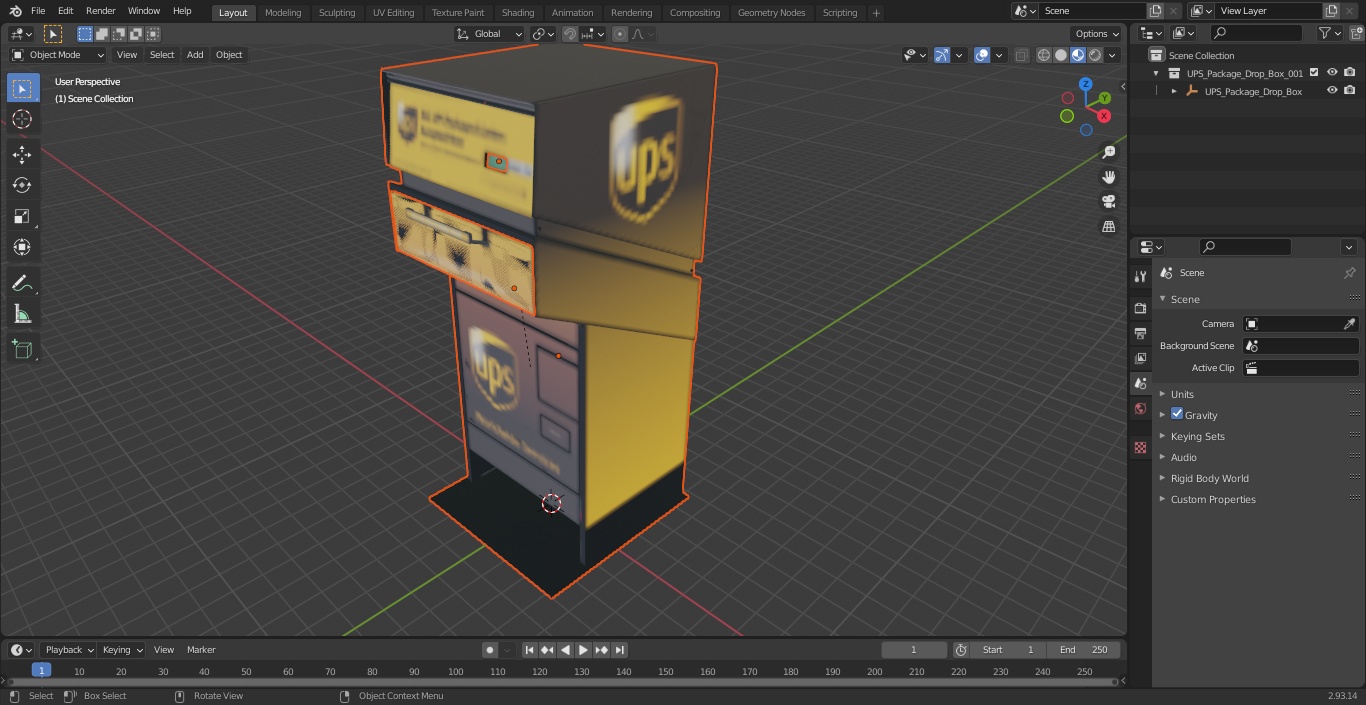Viewport: 1366px width, 705px height.
Task: Select the Cursor tool in the toolbar
Action: tap(22, 119)
